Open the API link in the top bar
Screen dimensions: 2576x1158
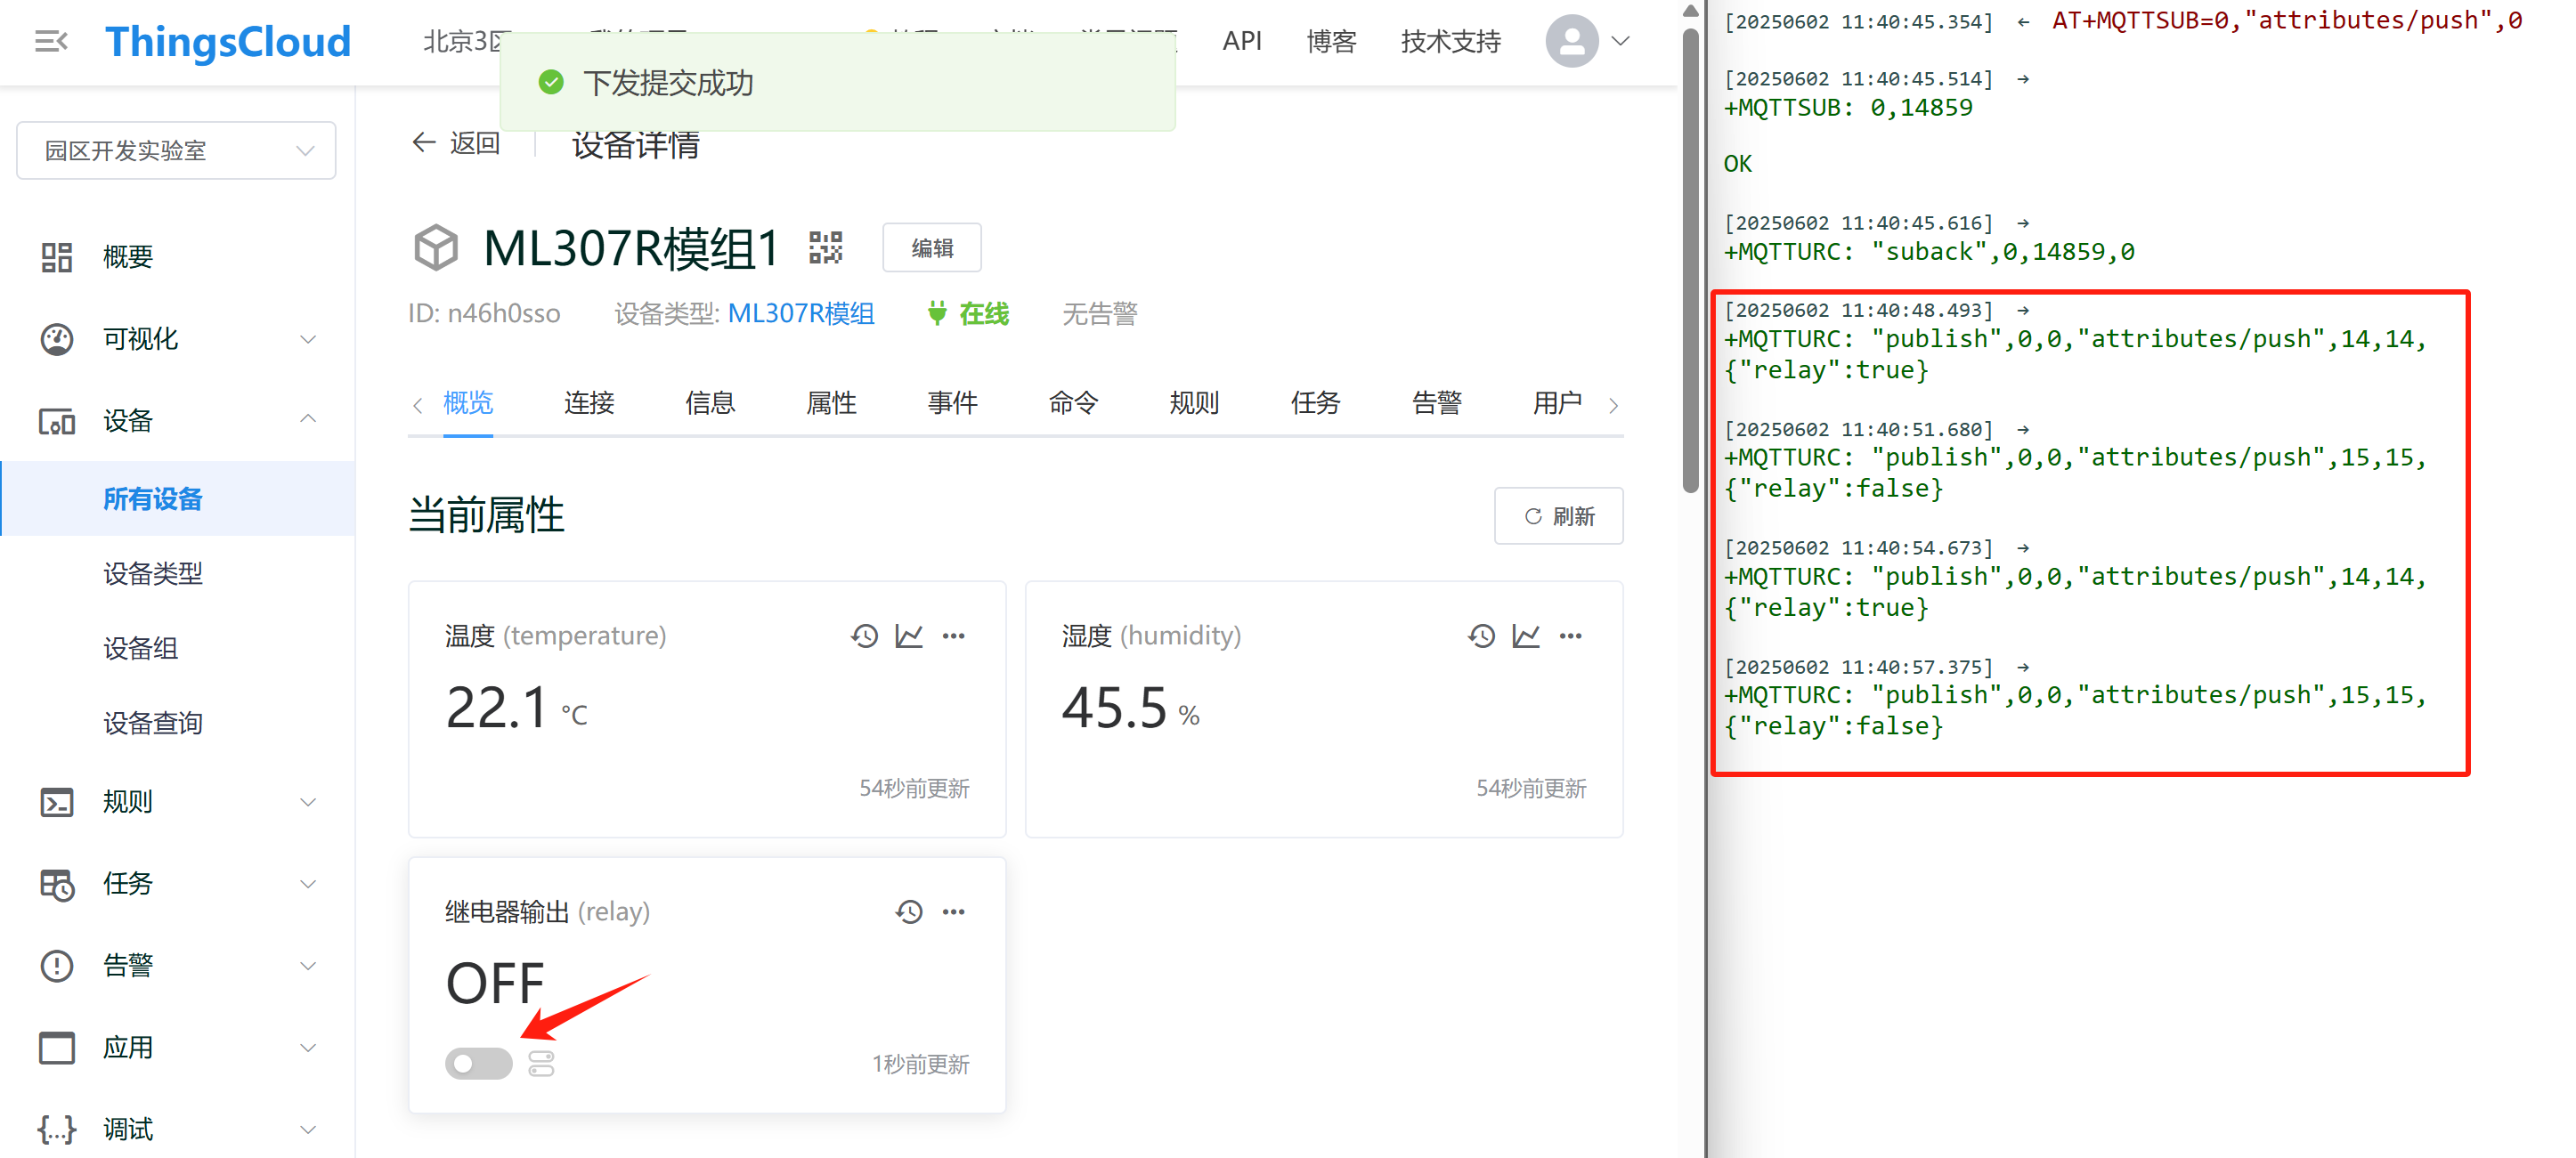[x=1241, y=41]
